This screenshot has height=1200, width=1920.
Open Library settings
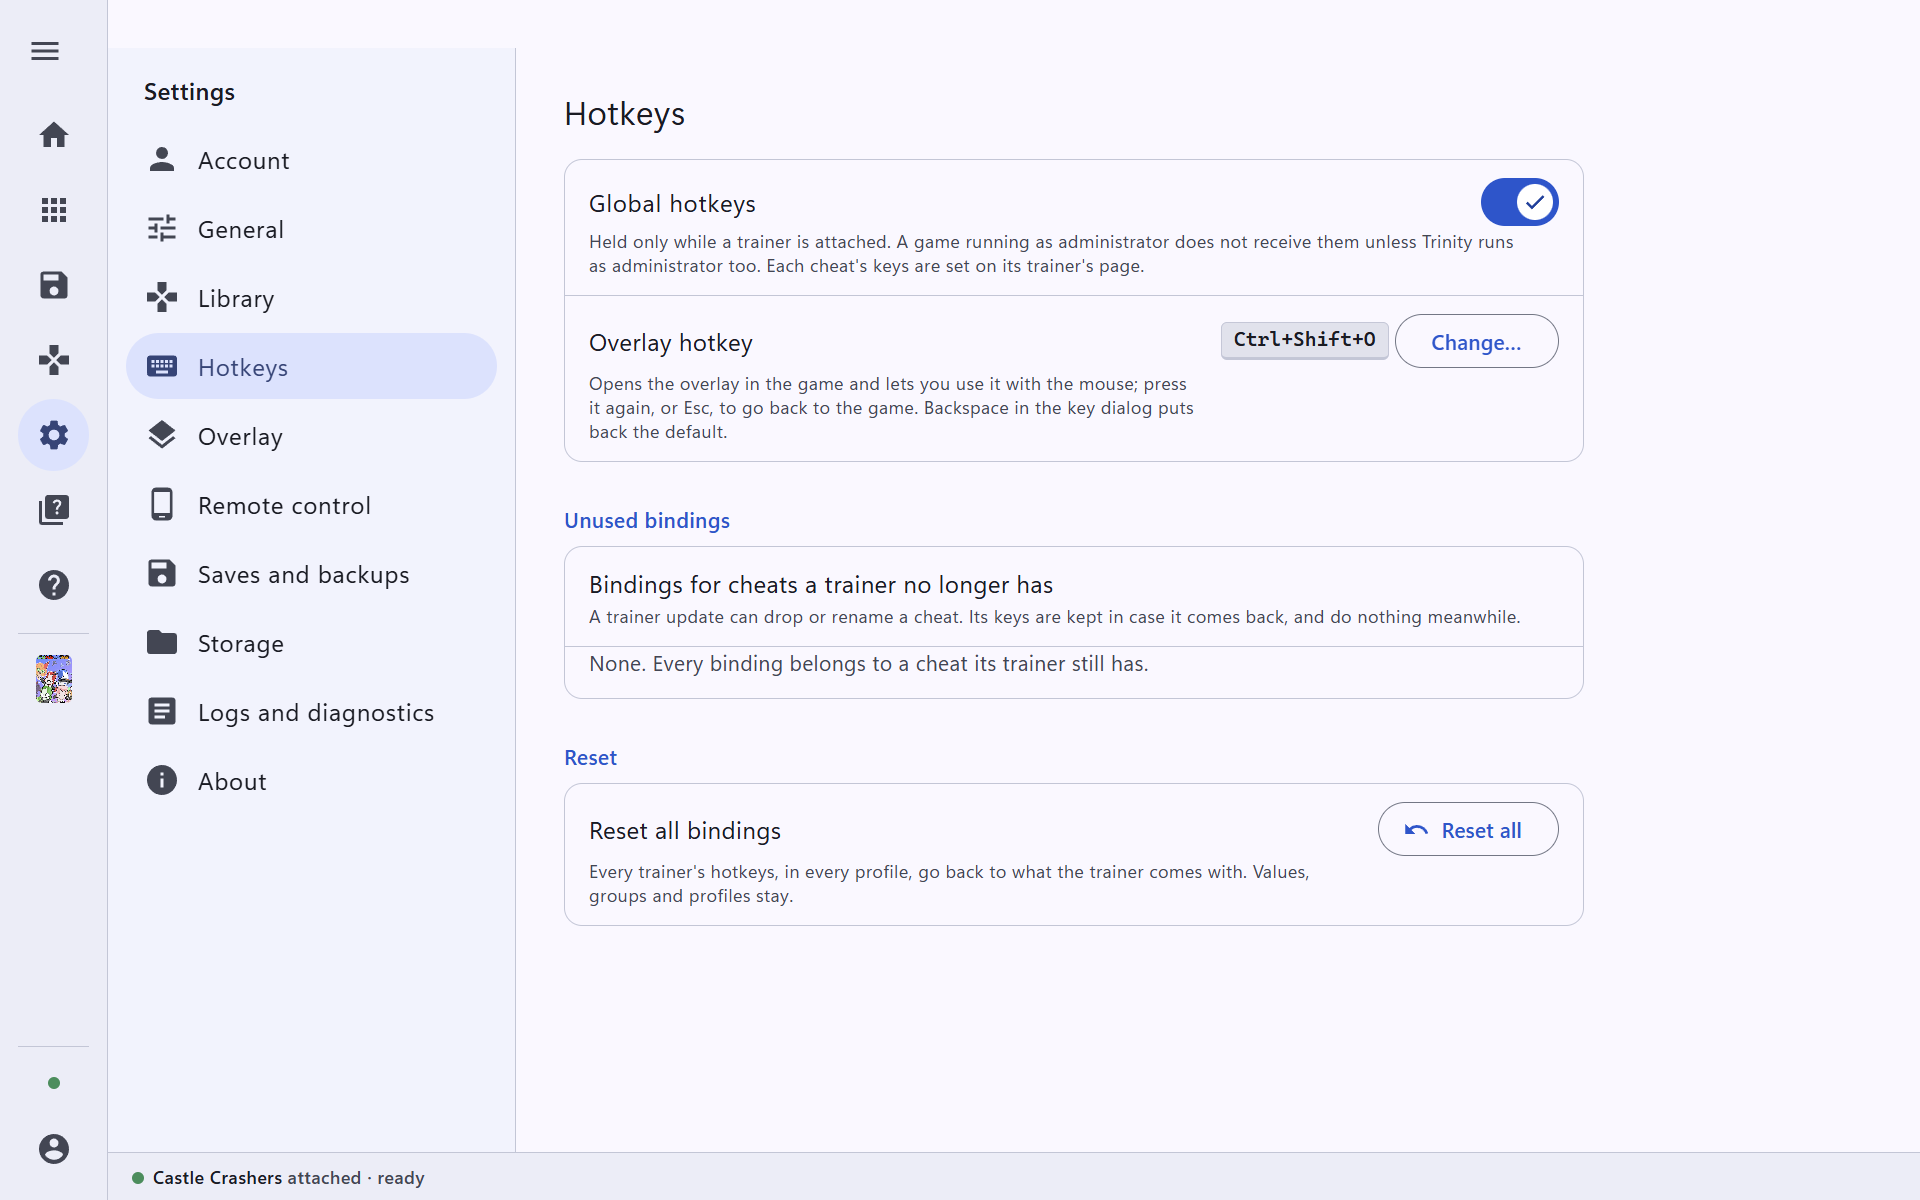(311, 298)
